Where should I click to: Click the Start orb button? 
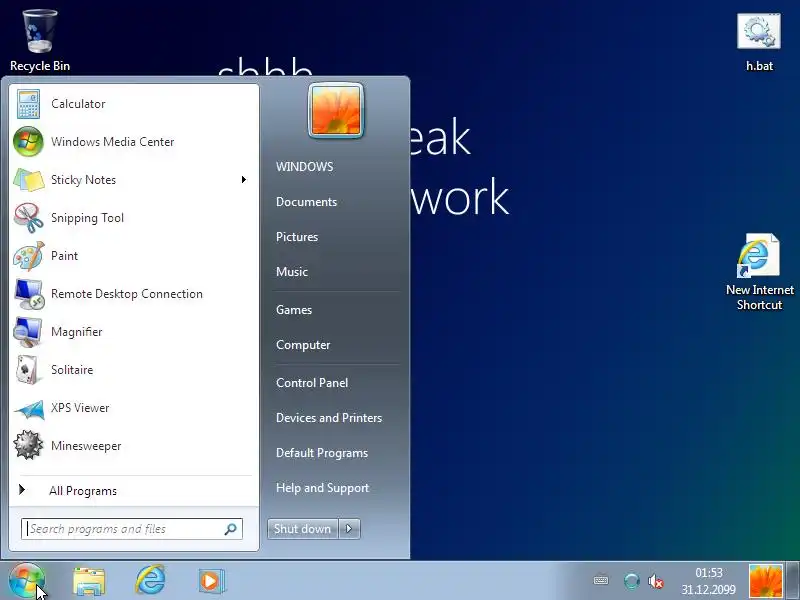pos(27,581)
